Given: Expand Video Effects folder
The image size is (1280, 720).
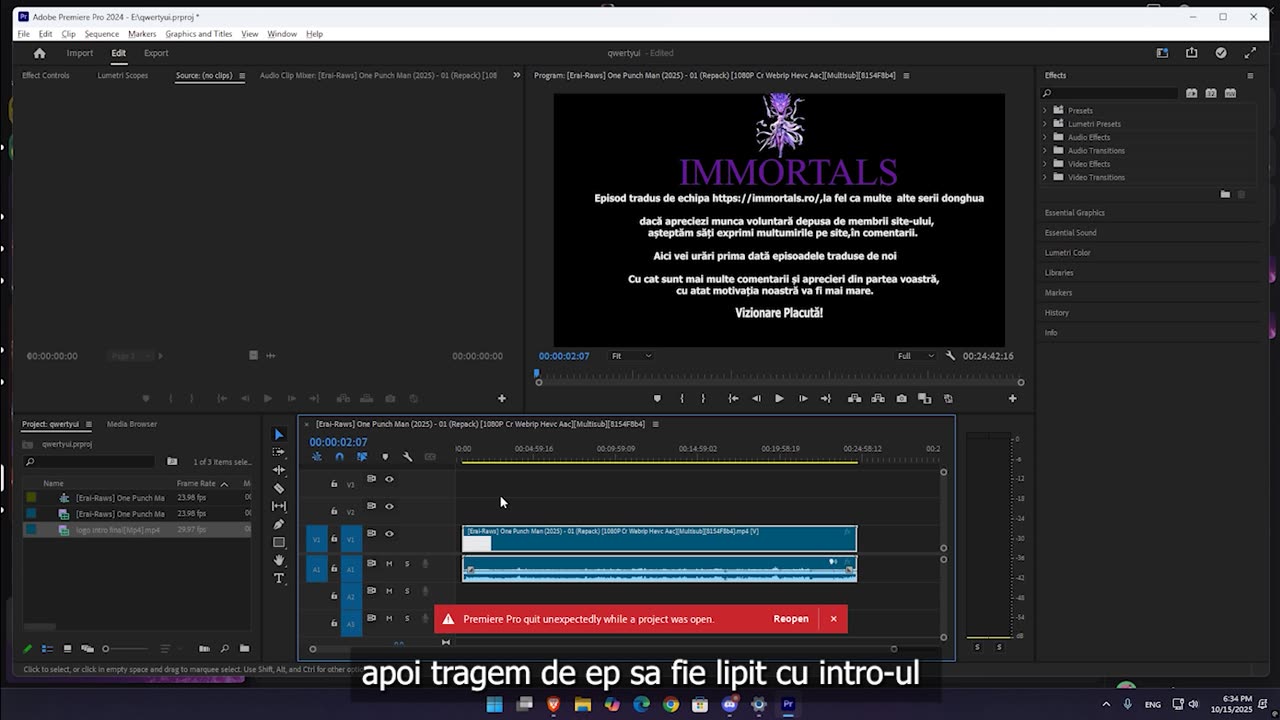Looking at the screenshot, I should 1045,164.
